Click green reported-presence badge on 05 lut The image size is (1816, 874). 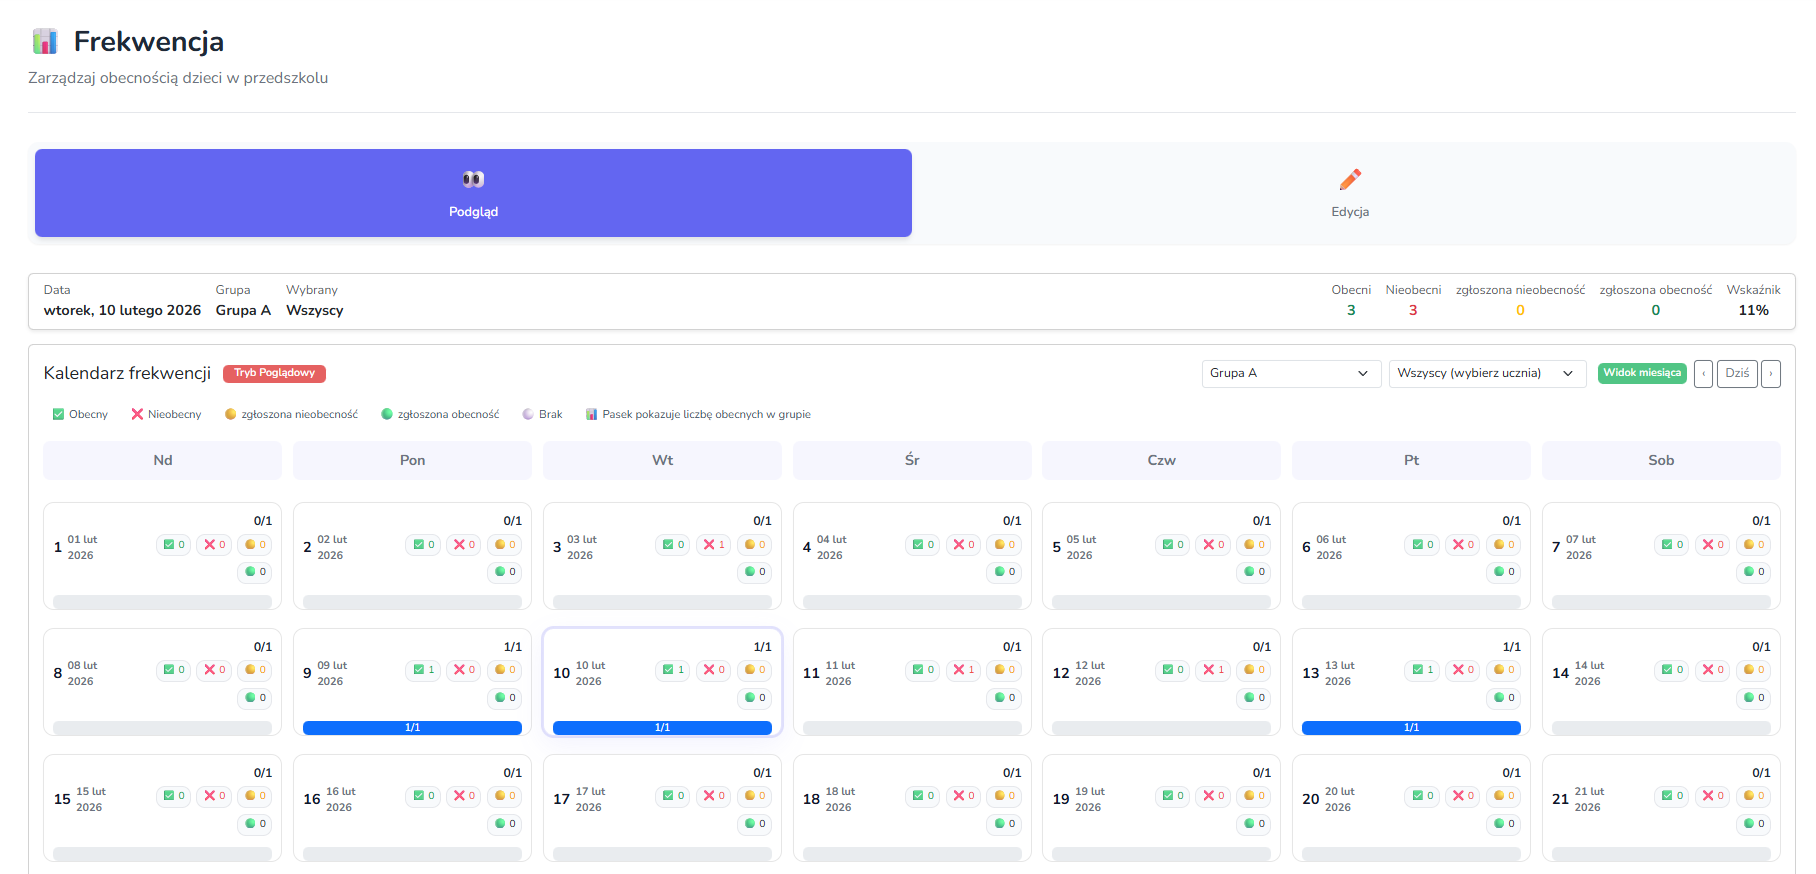point(1254,572)
